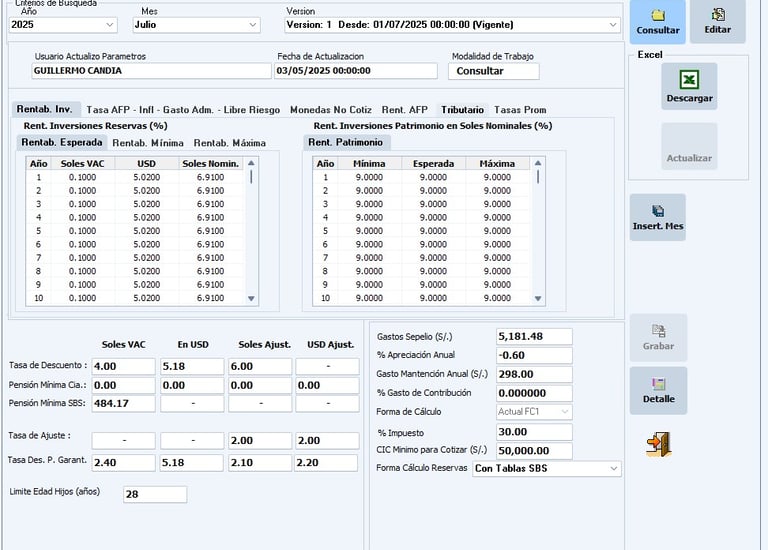
Task: Click Esperada column header in patrimonio table
Action: 433,164
